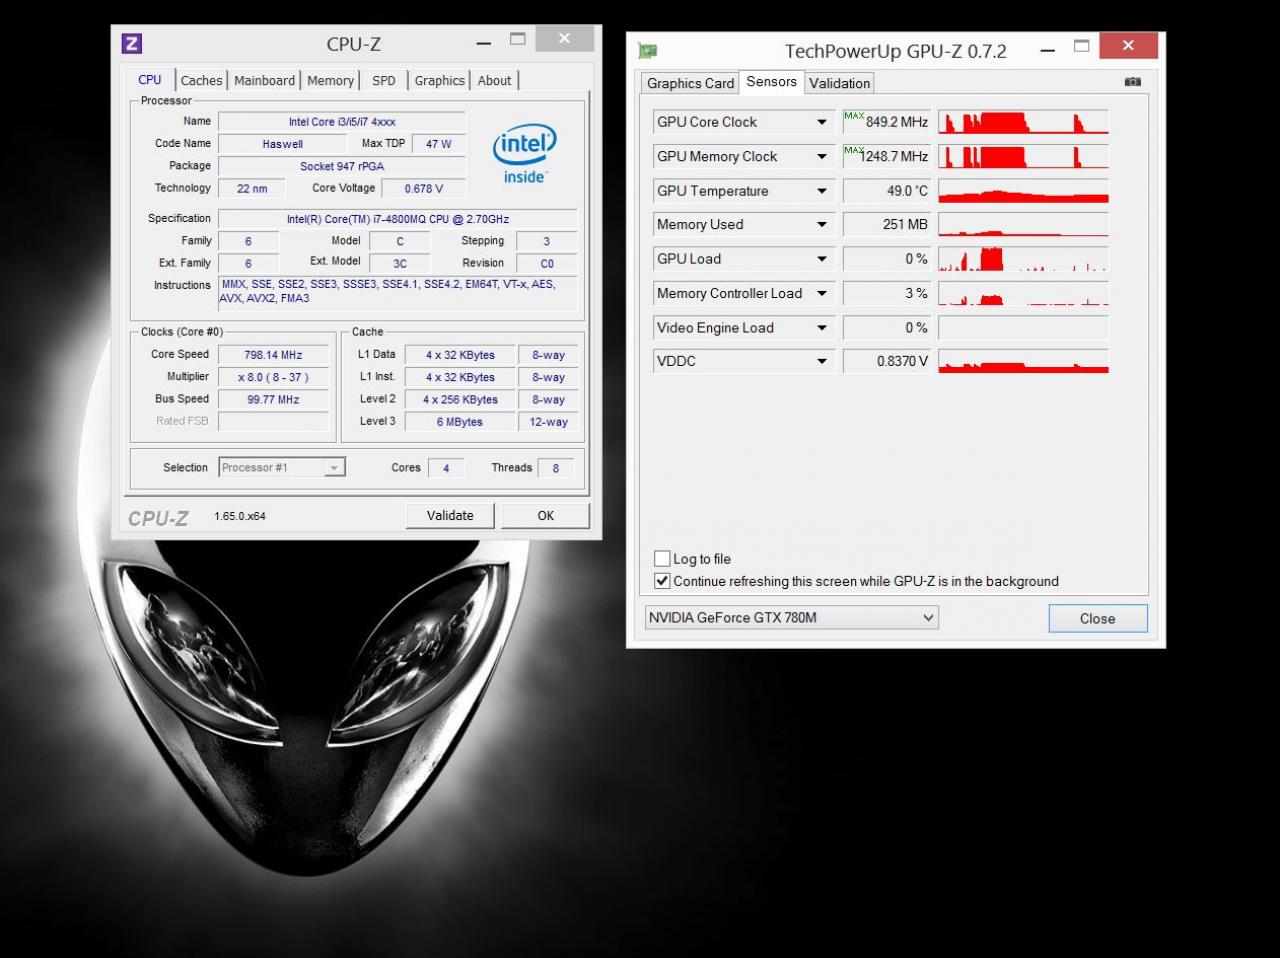Open the Validation tab in GPU-Z
1280x958 pixels.
[839, 83]
